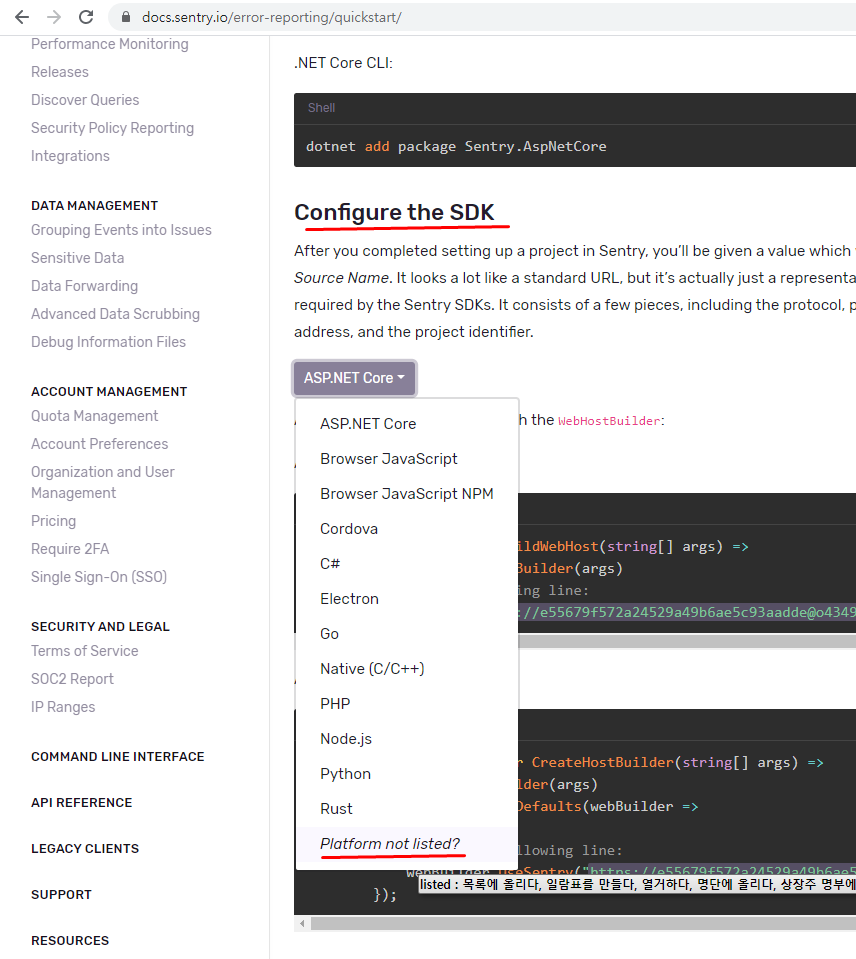Choose Browser JavaScript in the dropdown
Viewport: 856px width, 959px height.
click(407, 459)
